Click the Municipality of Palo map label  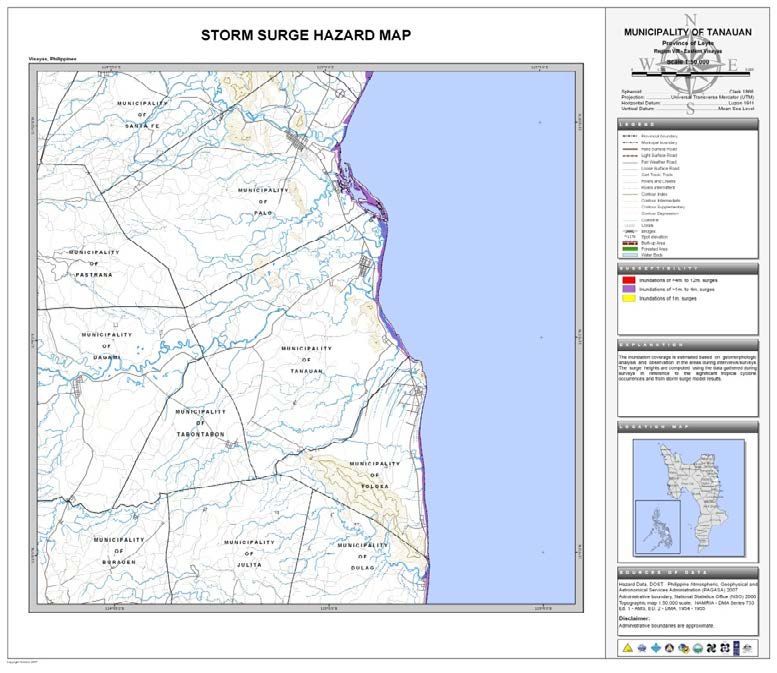(263, 198)
